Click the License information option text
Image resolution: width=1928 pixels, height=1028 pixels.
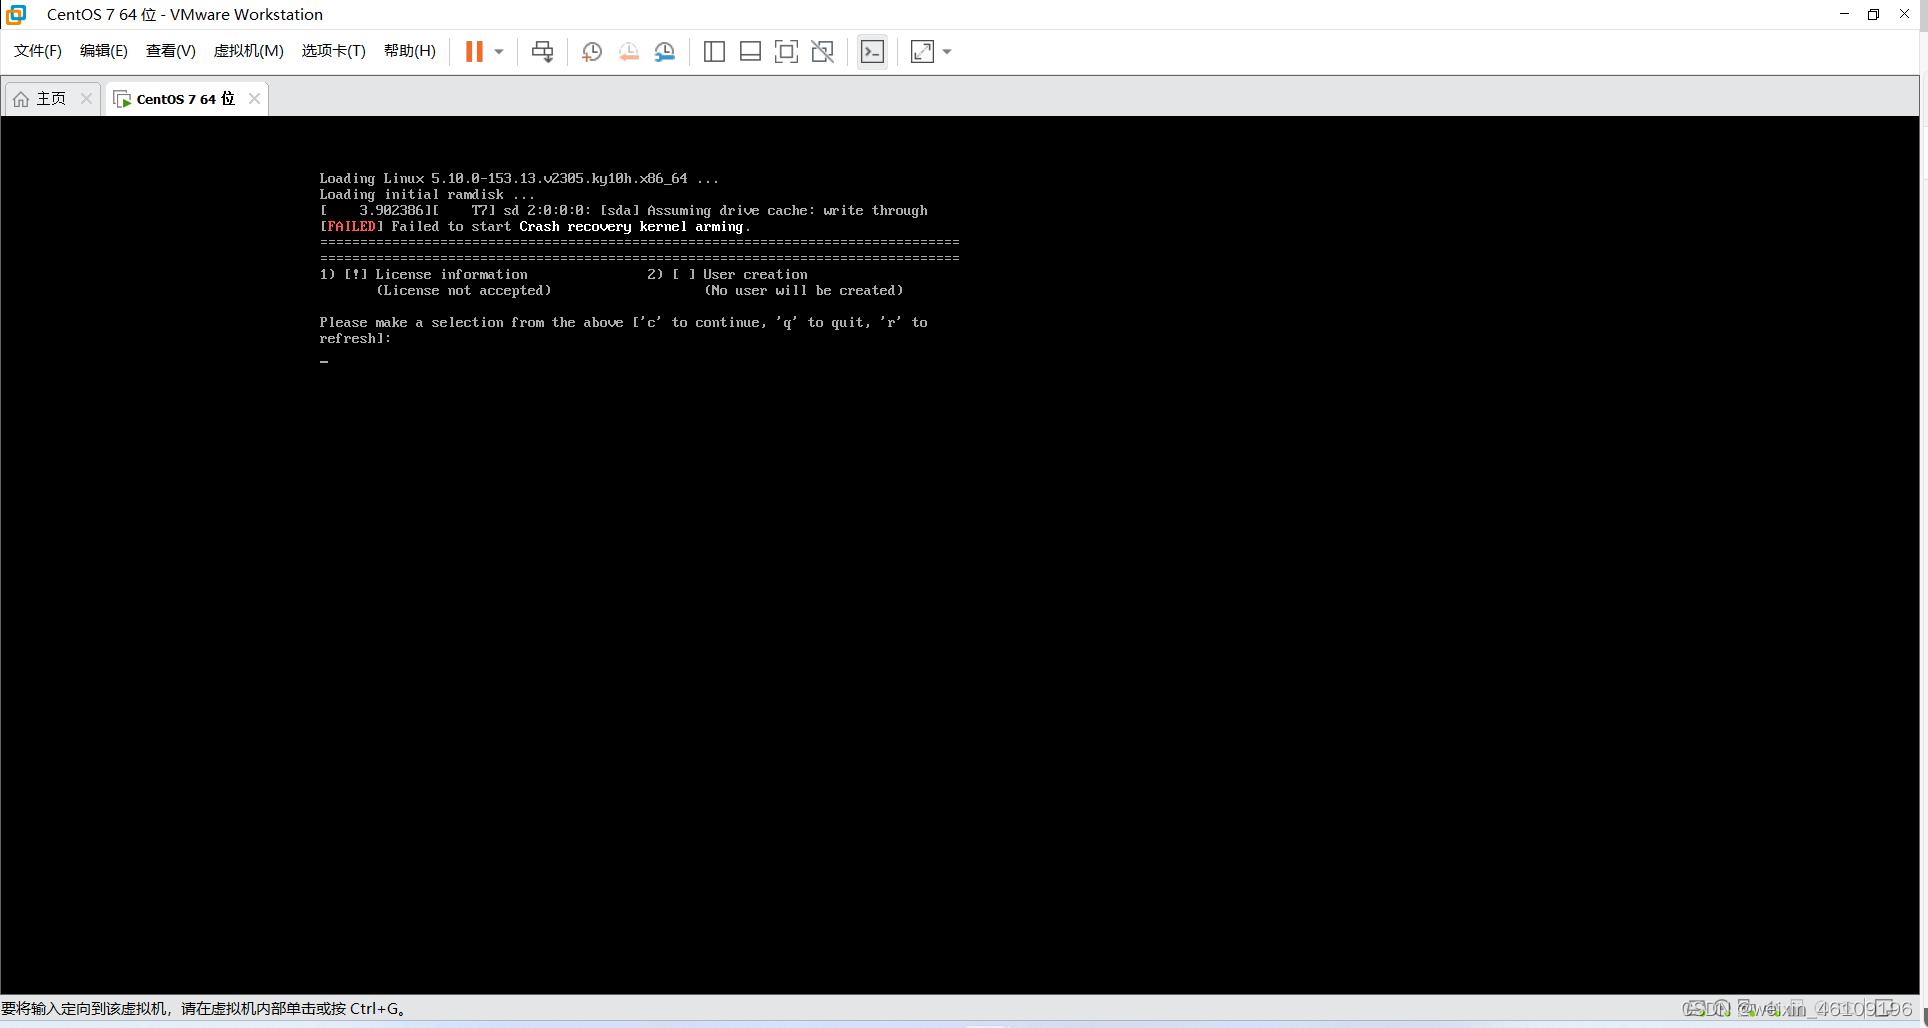451,275
